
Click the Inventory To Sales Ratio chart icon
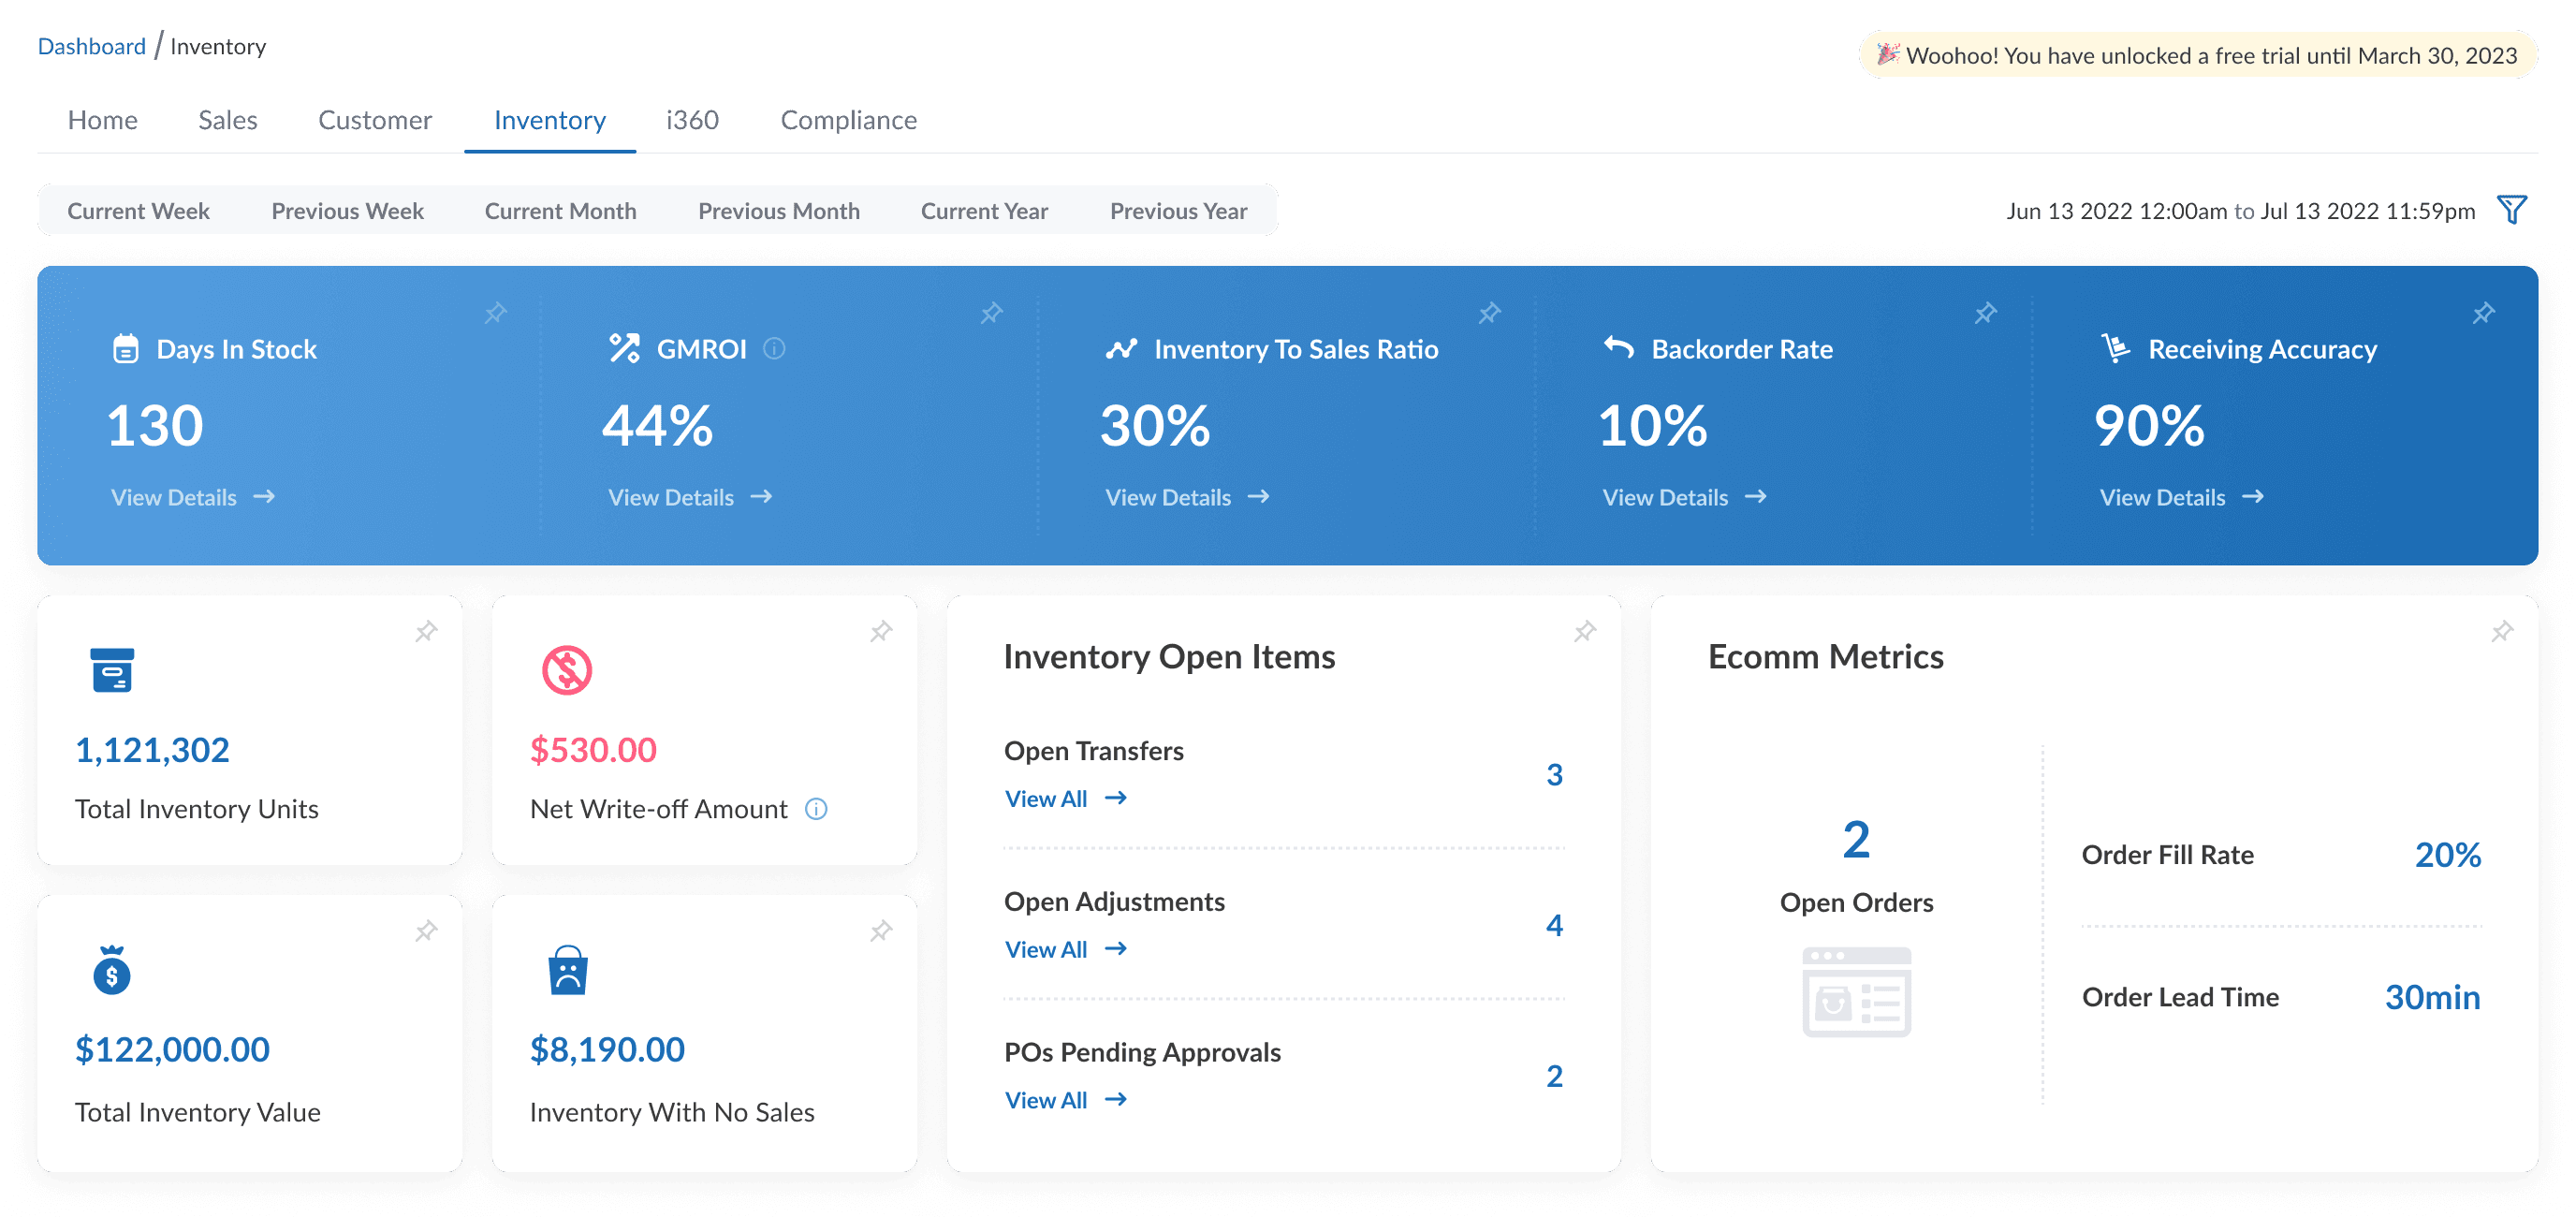1121,348
